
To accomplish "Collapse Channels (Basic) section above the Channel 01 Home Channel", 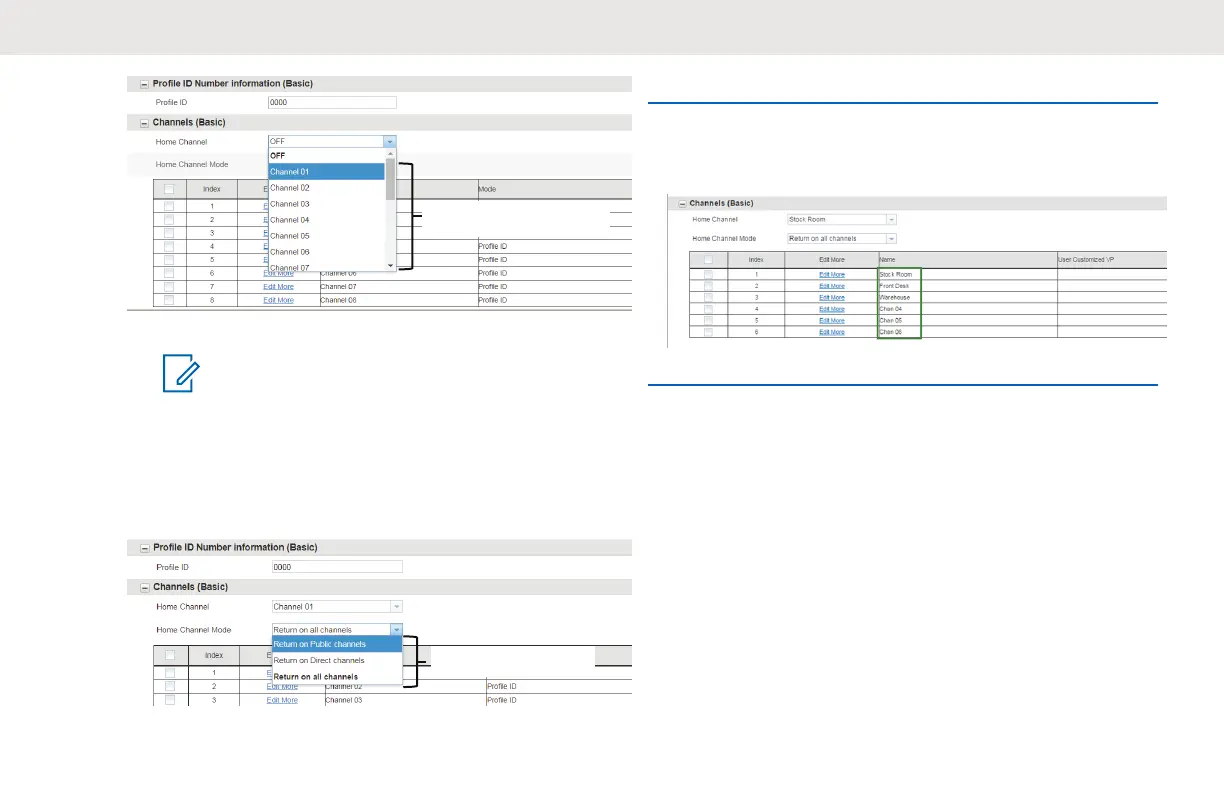I will pyautogui.click(x=144, y=587).
